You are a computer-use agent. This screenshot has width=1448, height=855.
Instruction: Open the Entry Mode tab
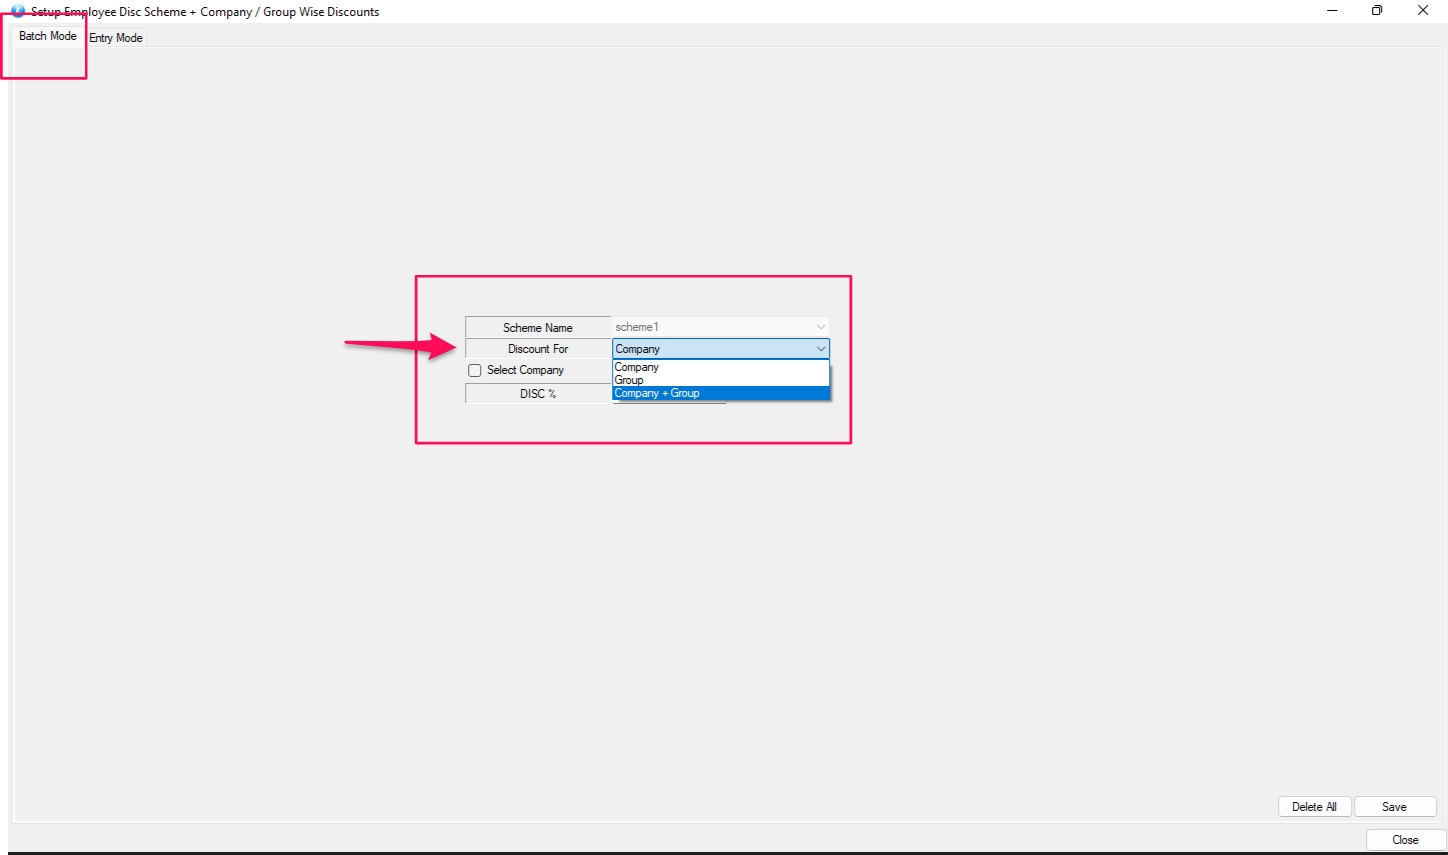pos(116,38)
